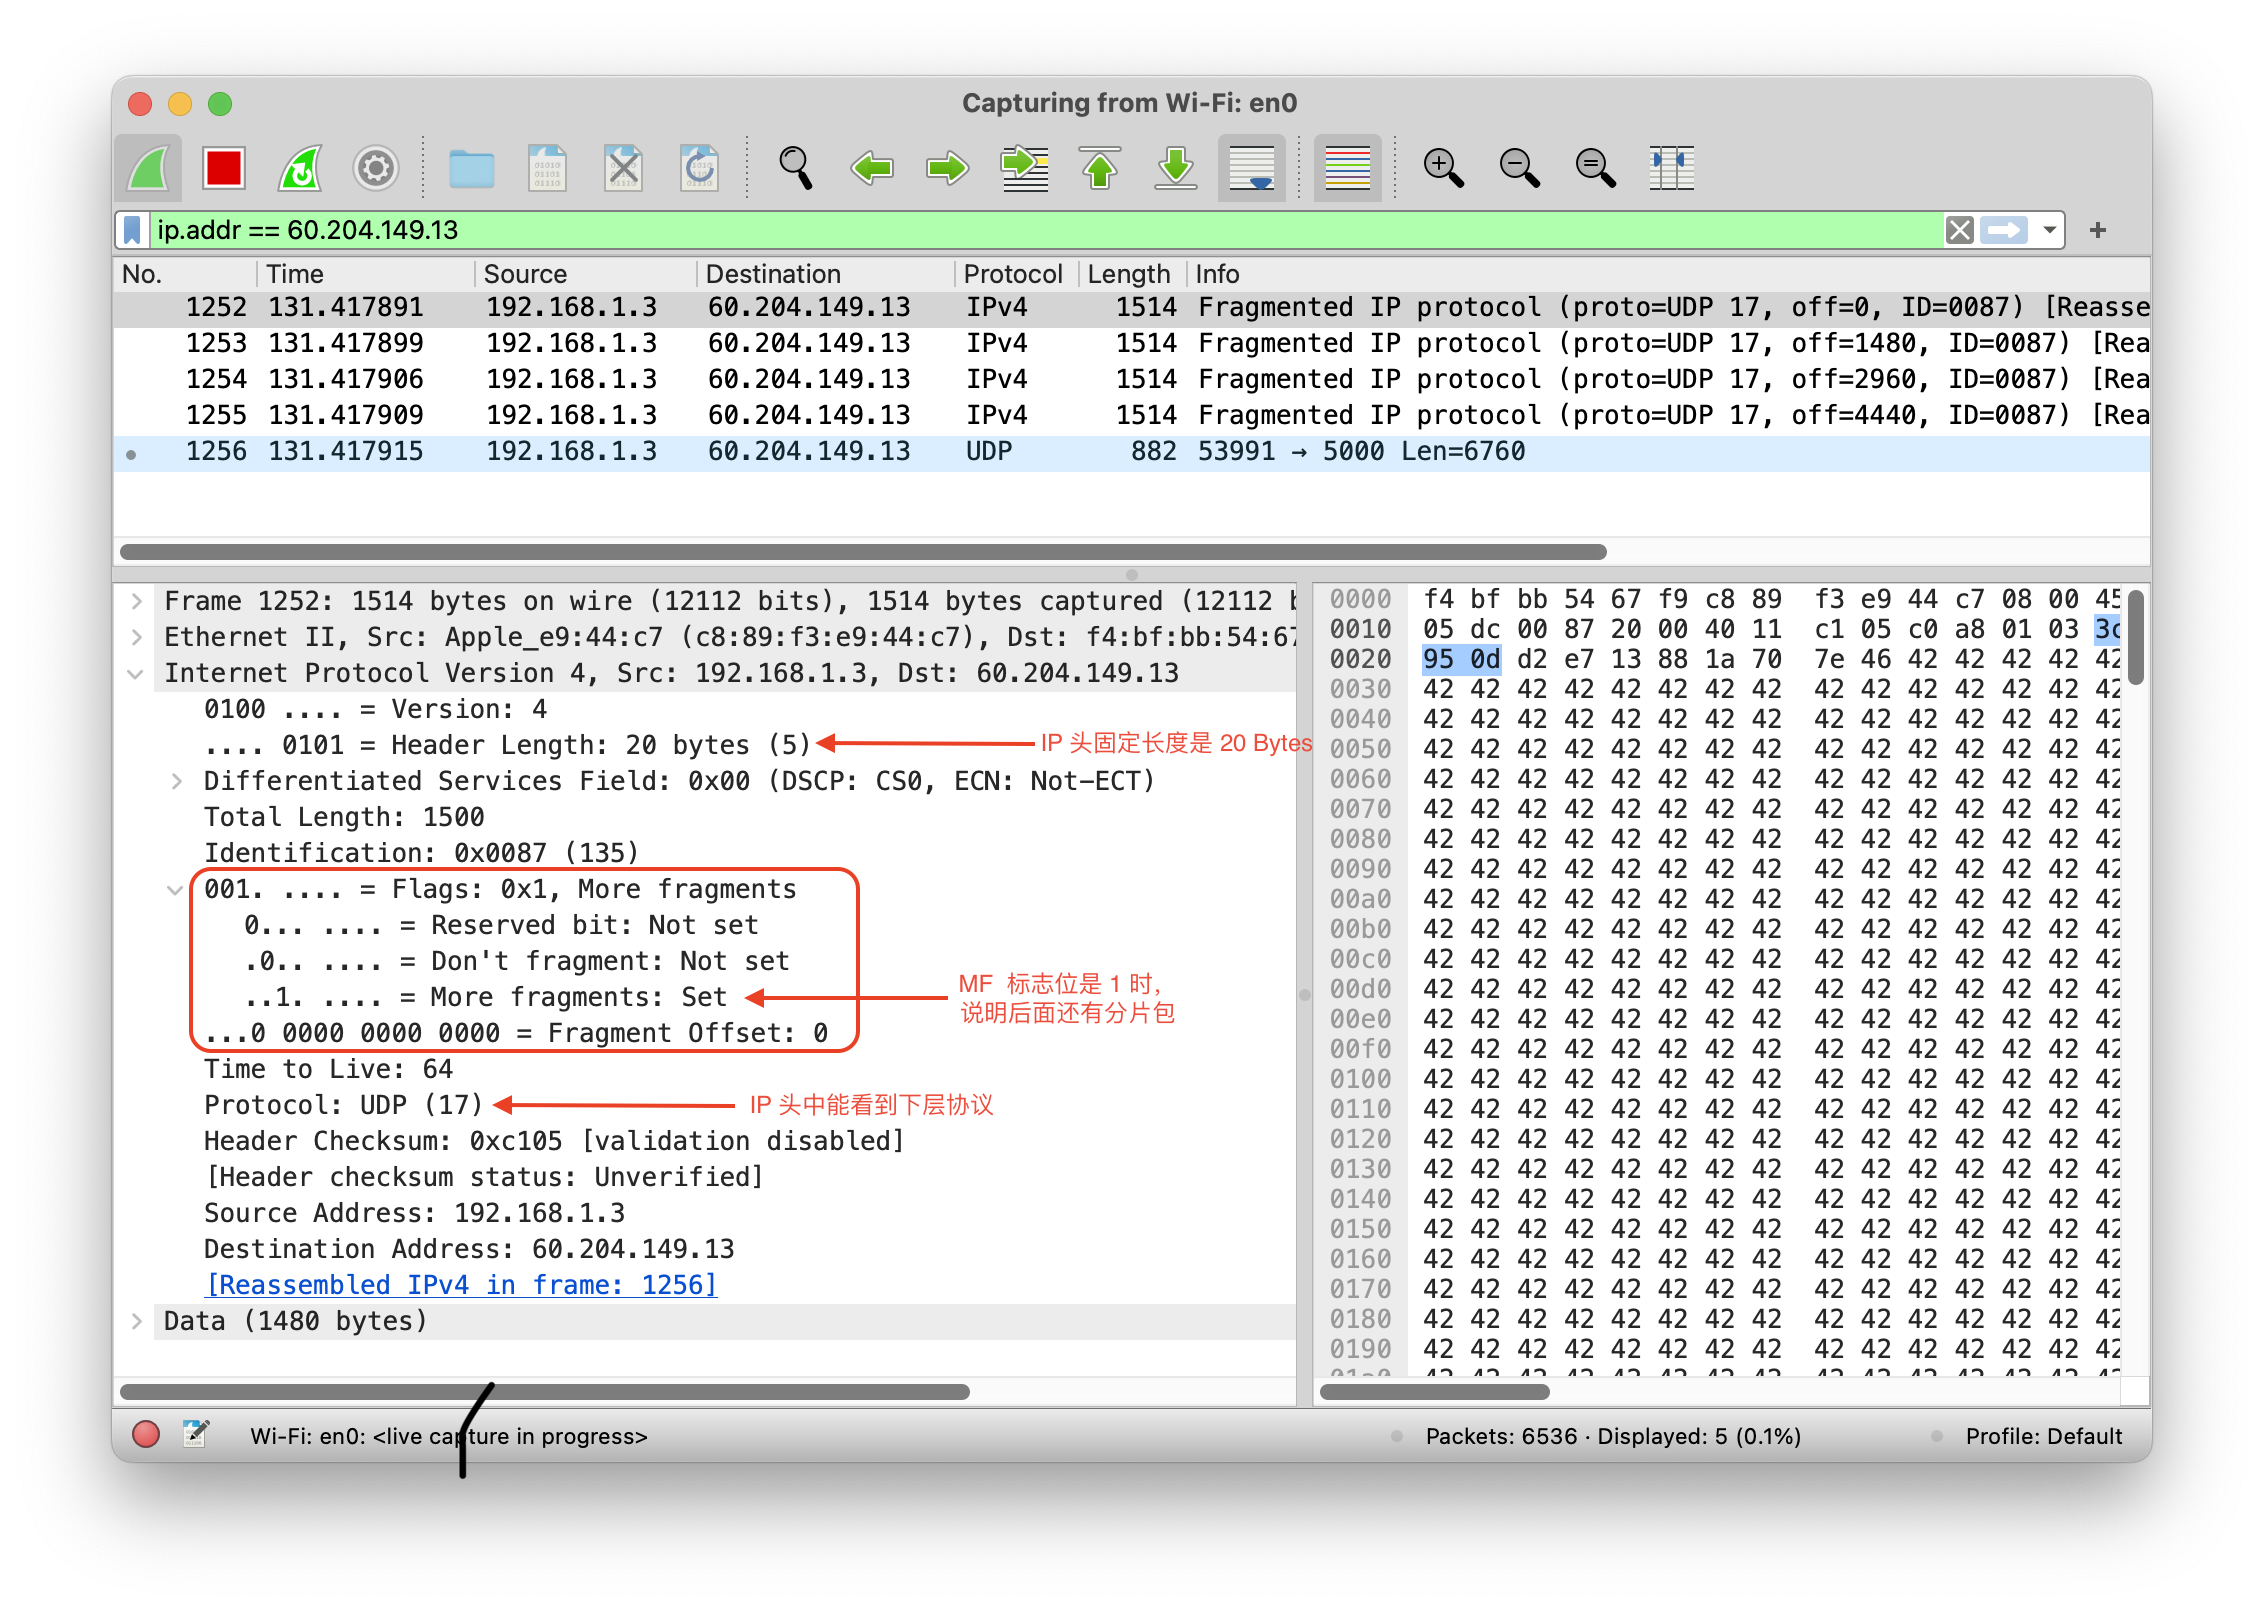Open capture options gear icon
Image resolution: width=2264 pixels, height=1610 pixels.
[x=376, y=168]
